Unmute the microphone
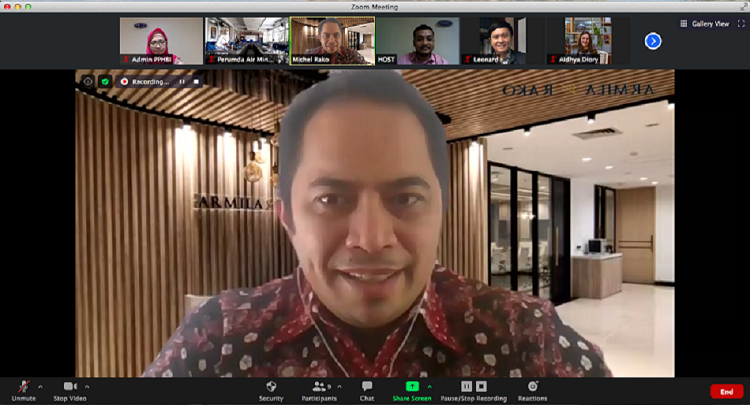The width and height of the screenshot is (750, 405). [23, 391]
